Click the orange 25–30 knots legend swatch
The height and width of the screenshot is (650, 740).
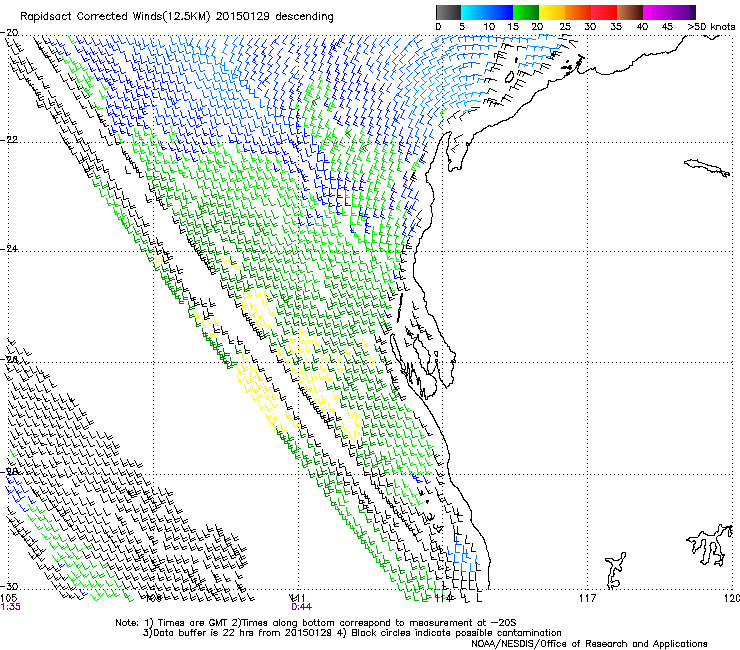coord(578,12)
